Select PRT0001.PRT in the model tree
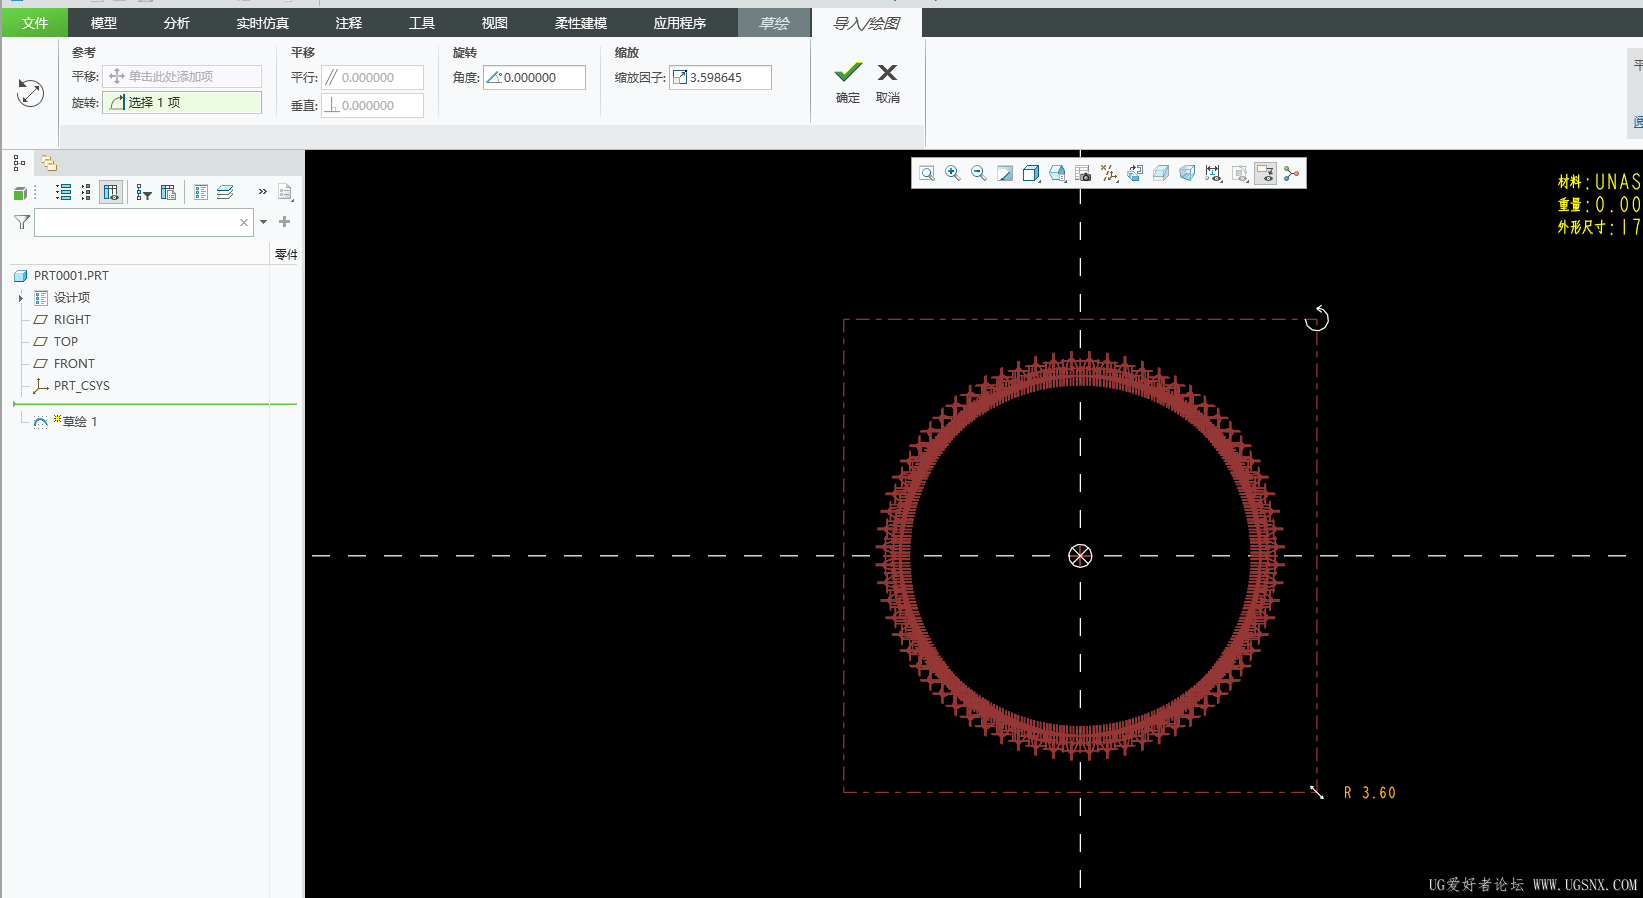1643x898 pixels. [71, 276]
